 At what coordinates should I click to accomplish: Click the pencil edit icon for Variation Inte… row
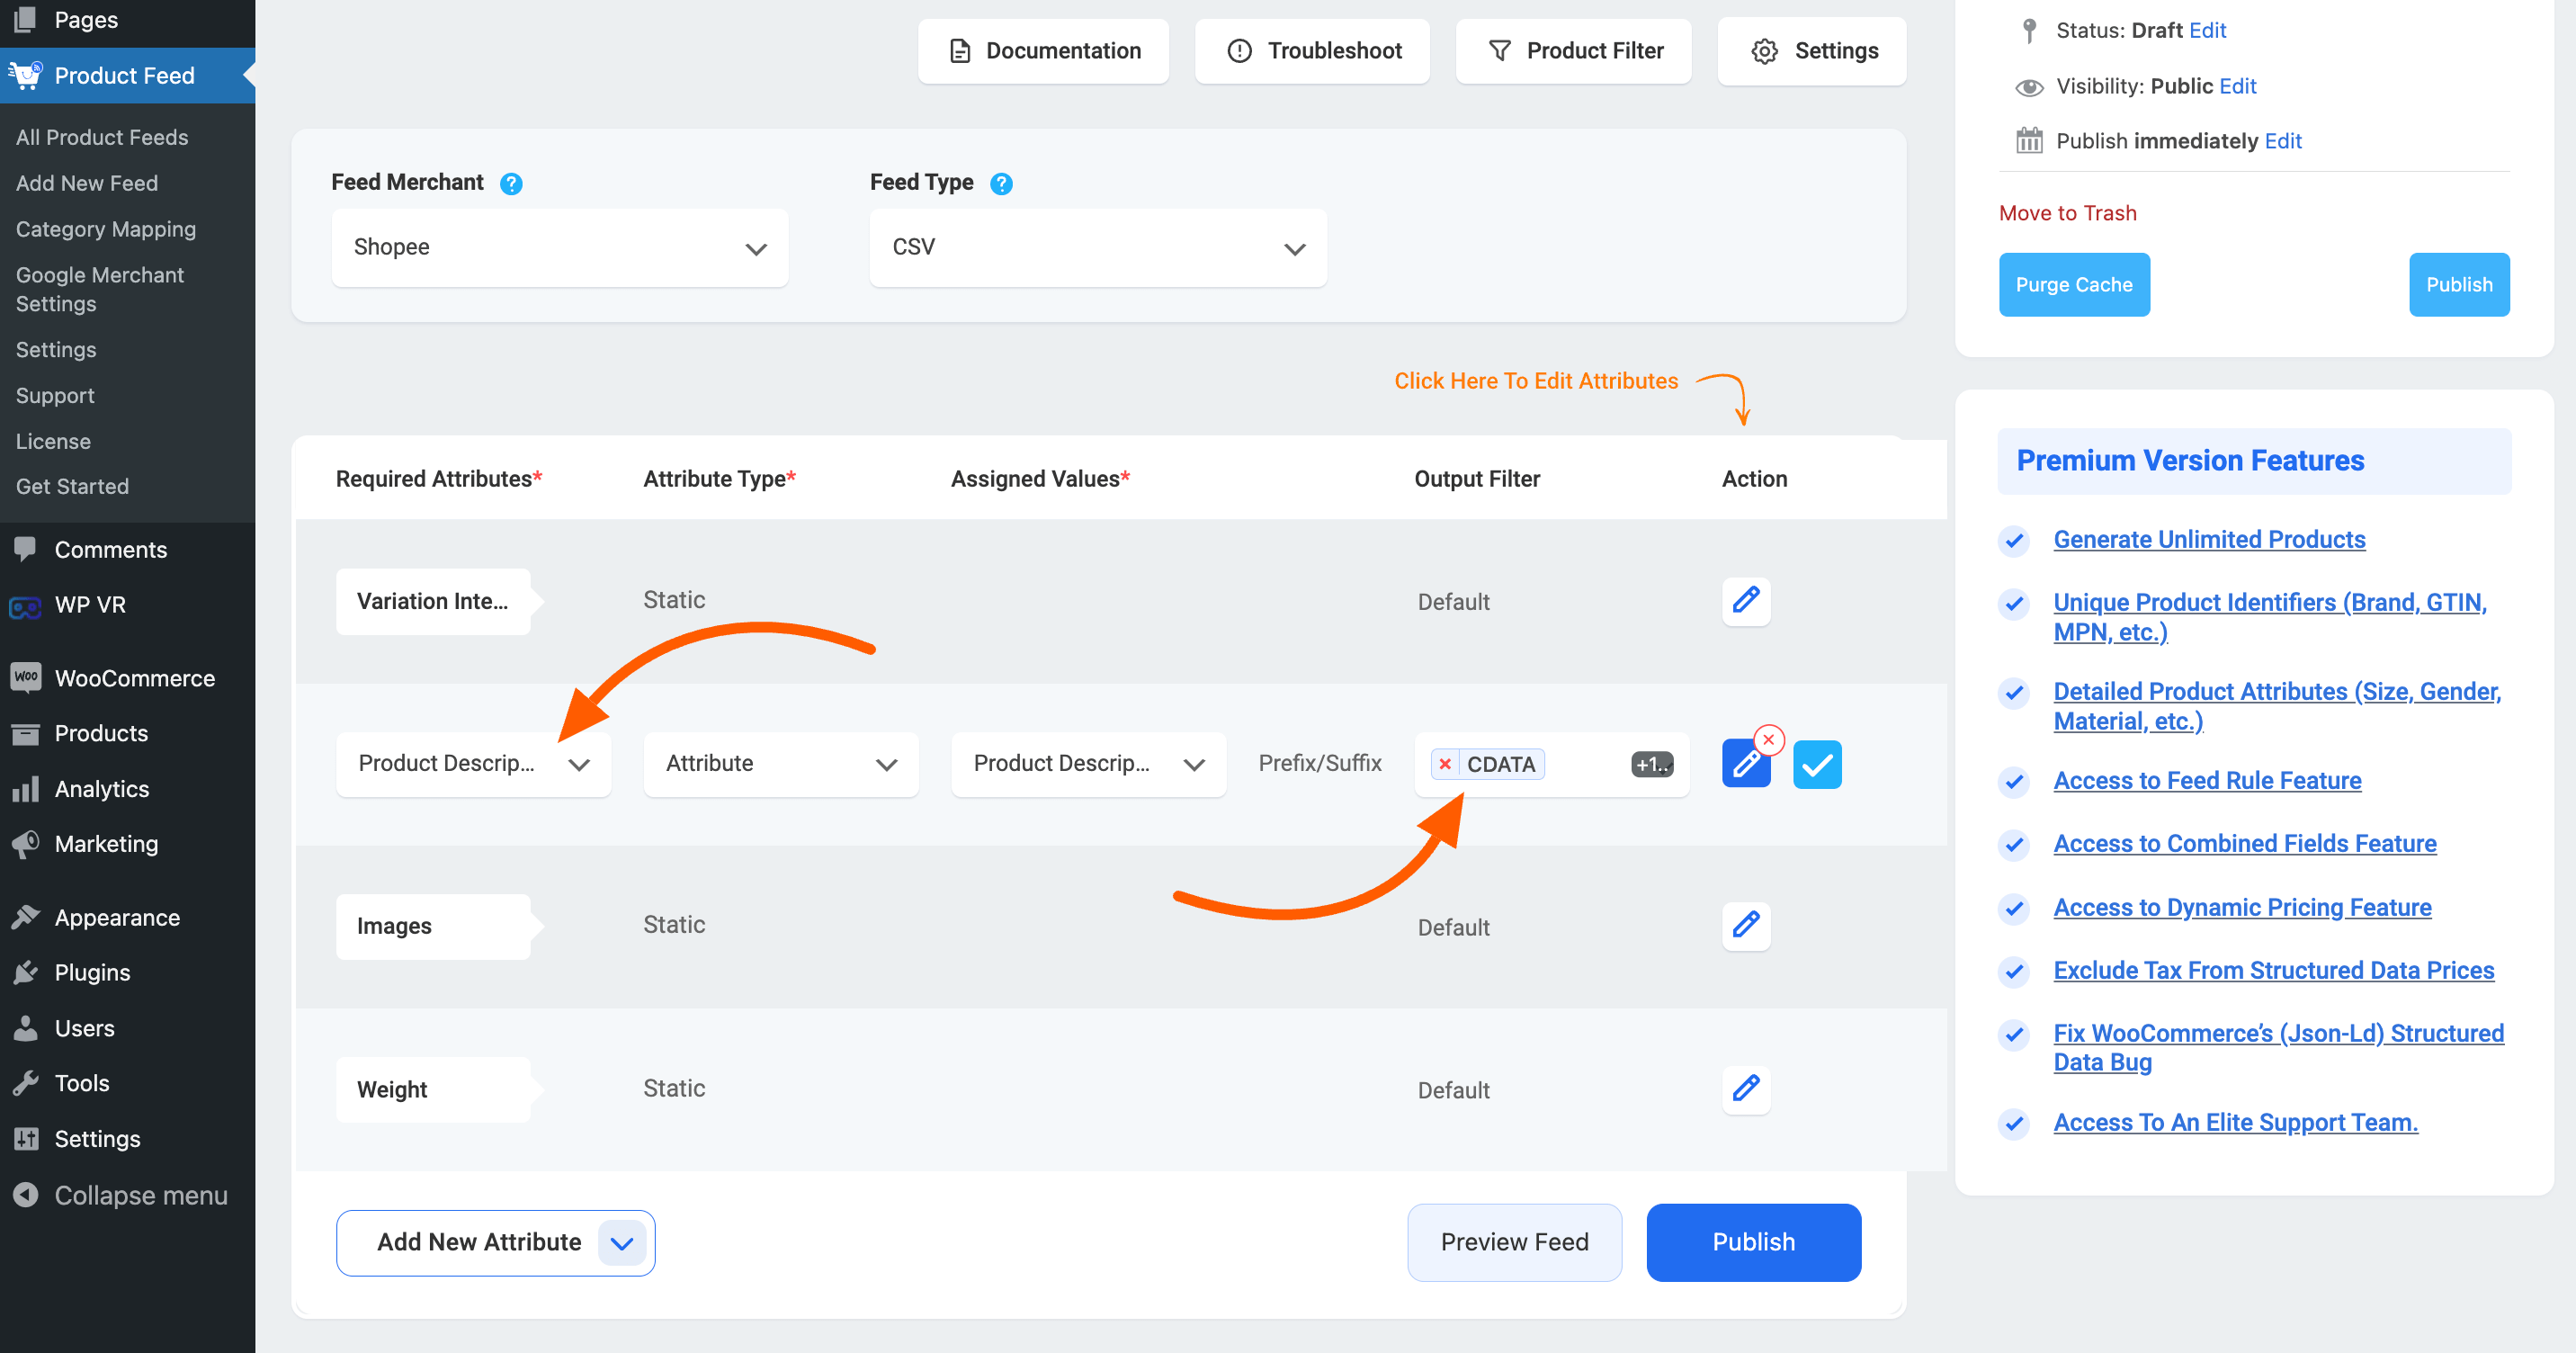click(1746, 601)
